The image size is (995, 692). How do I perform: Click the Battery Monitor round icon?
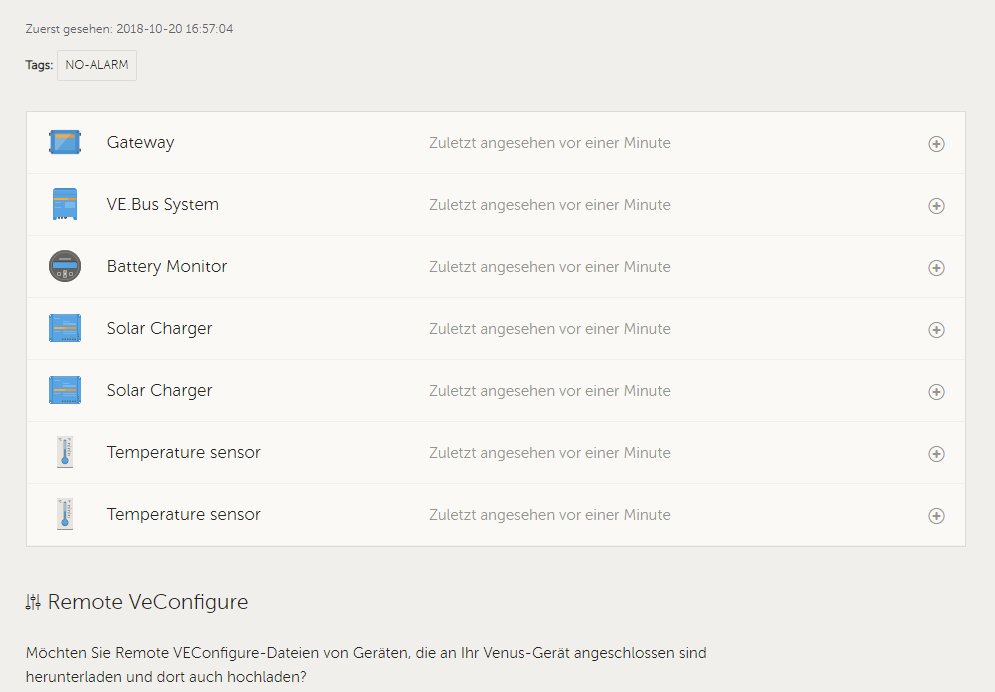65,266
